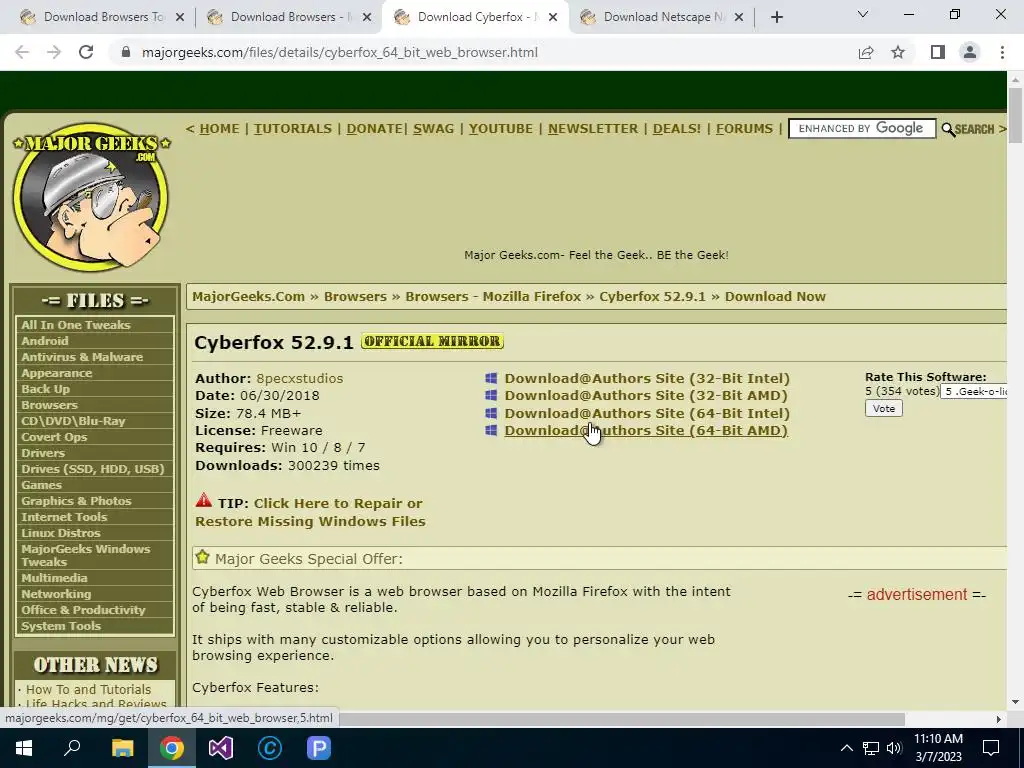Viewport: 1024px width, 768px height.
Task: Click Windows icon beside 64-Bit AMD download
Action: coord(491,430)
